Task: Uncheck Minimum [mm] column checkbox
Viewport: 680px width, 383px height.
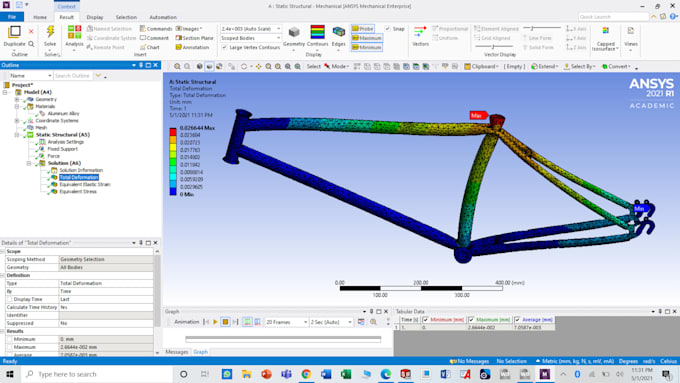Action: click(425, 320)
